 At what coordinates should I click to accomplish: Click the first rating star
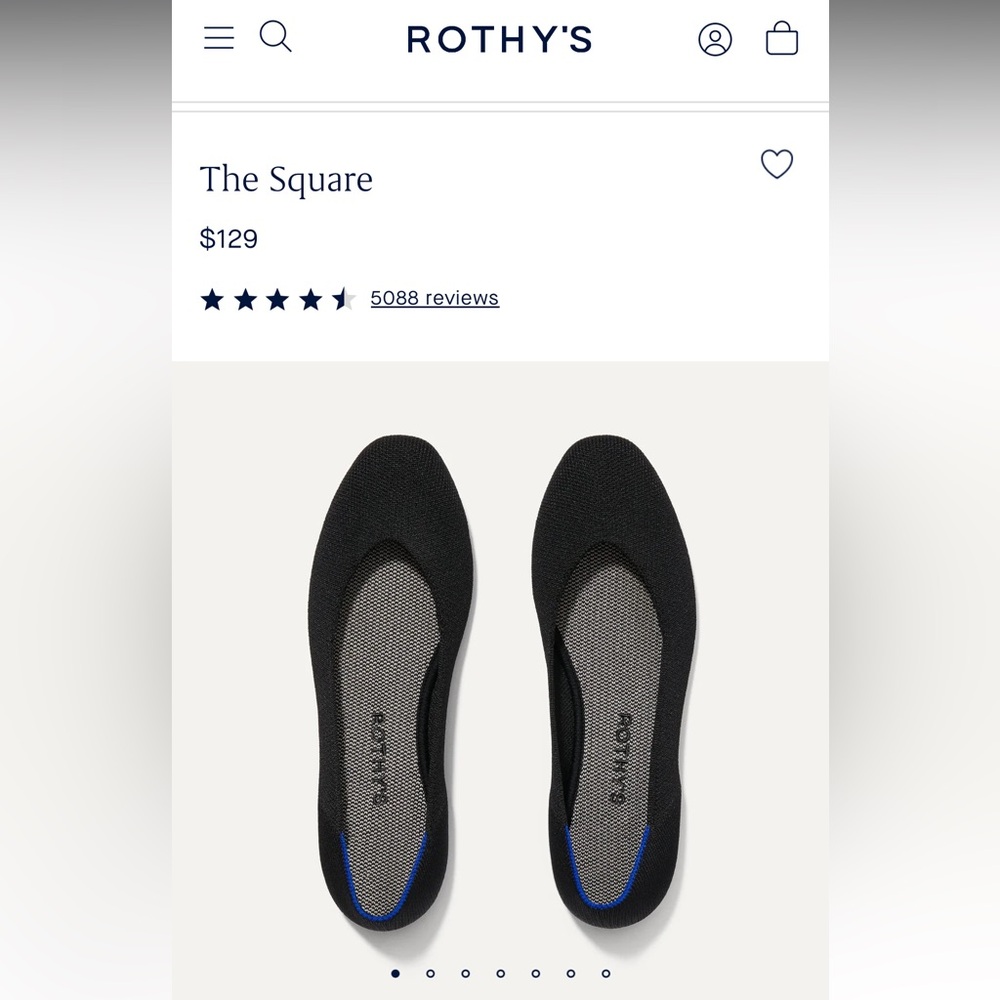(211, 298)
